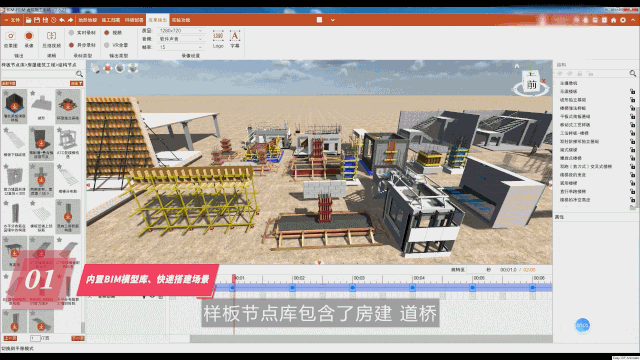
Task: Open the right orange filter button in the library
Action: pyautogui.click(x=77, y=83)
